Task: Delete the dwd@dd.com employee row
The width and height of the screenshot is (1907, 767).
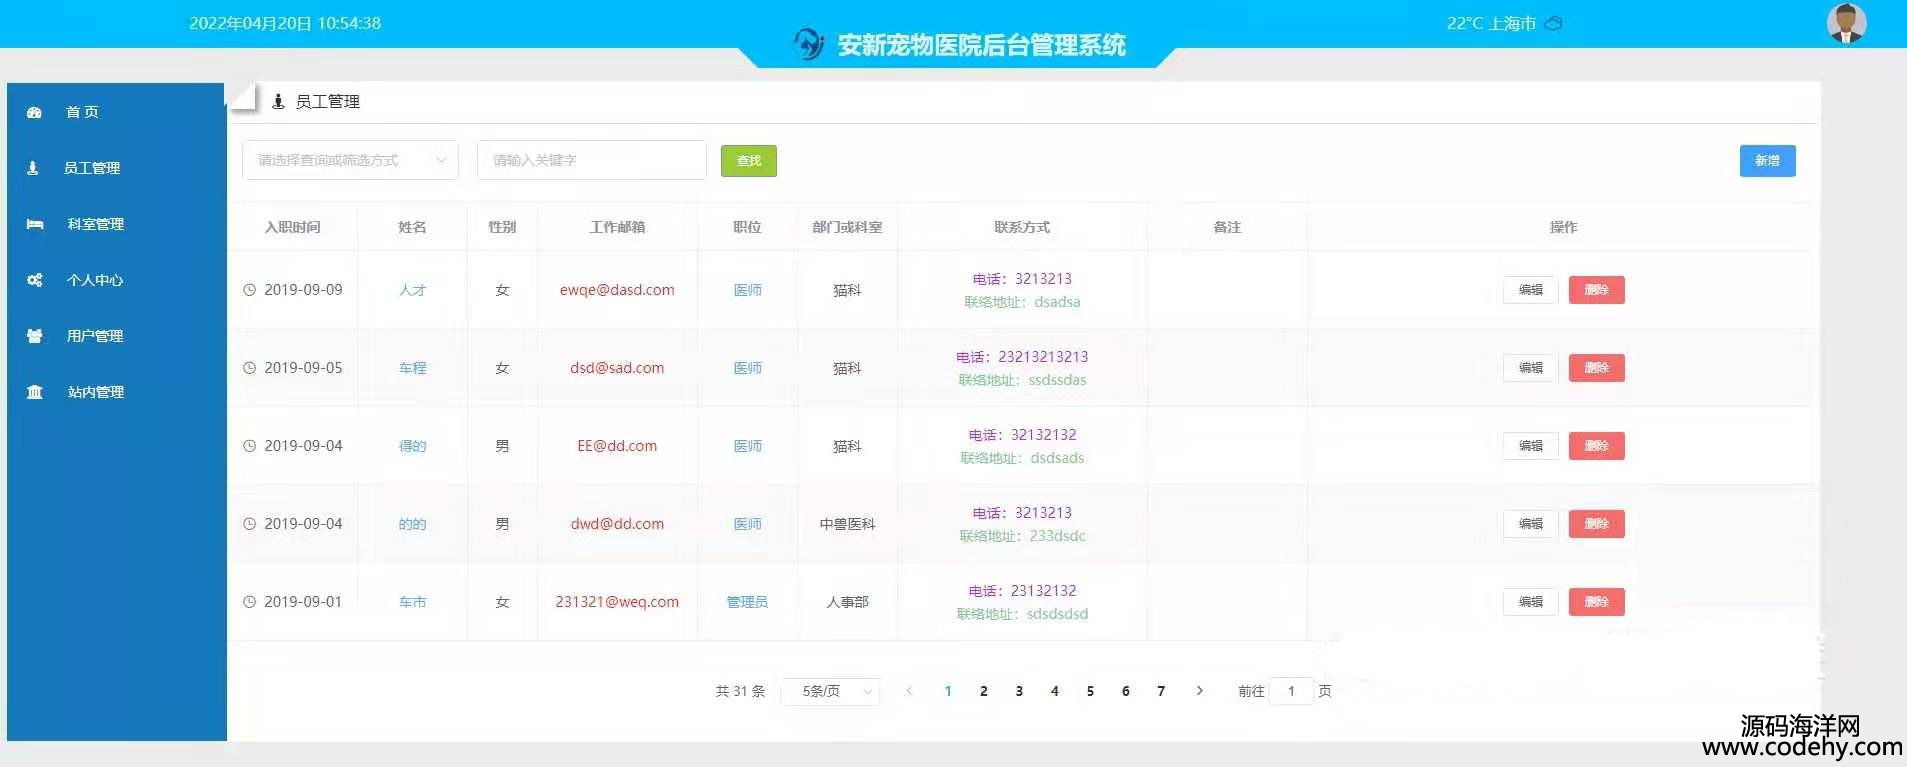Action: (1596, 524)
